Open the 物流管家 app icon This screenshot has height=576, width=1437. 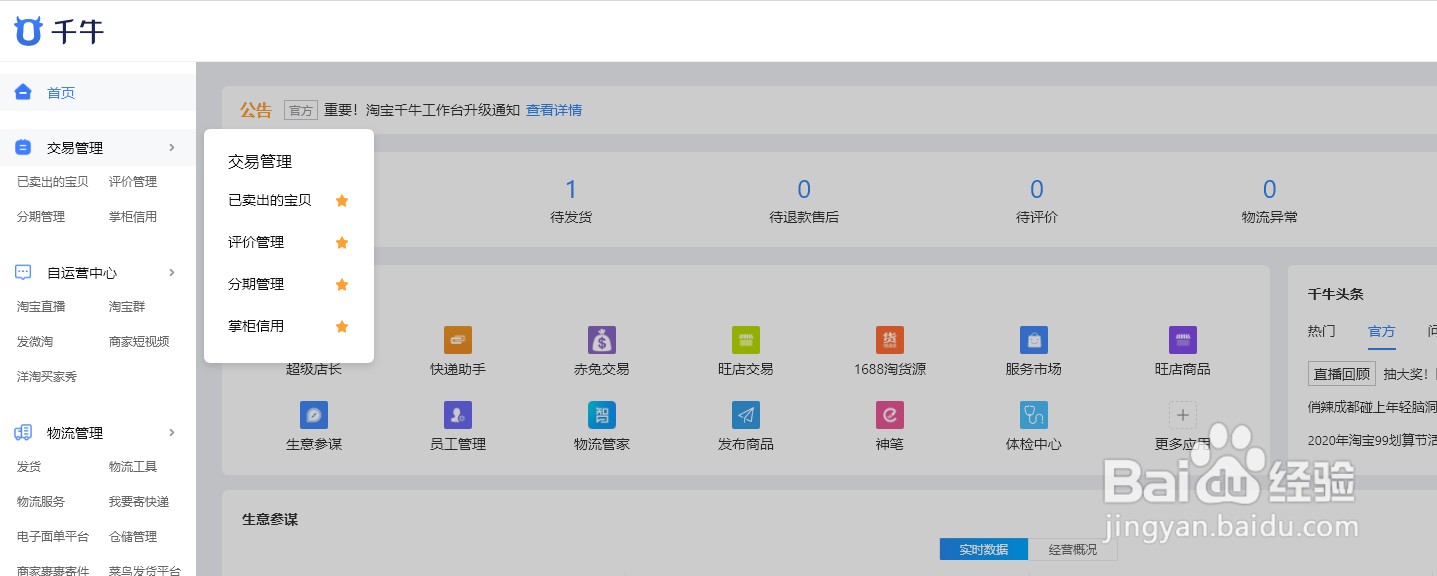[x=602, y=415]
